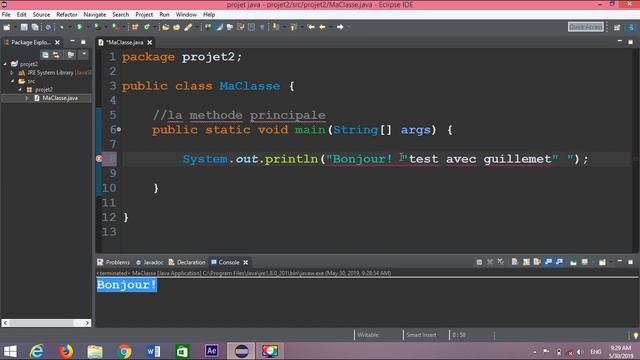This screenshot has height=360, width=640.
Task: Switch to the Javadoc tab
Action: [x=149, y=262]
